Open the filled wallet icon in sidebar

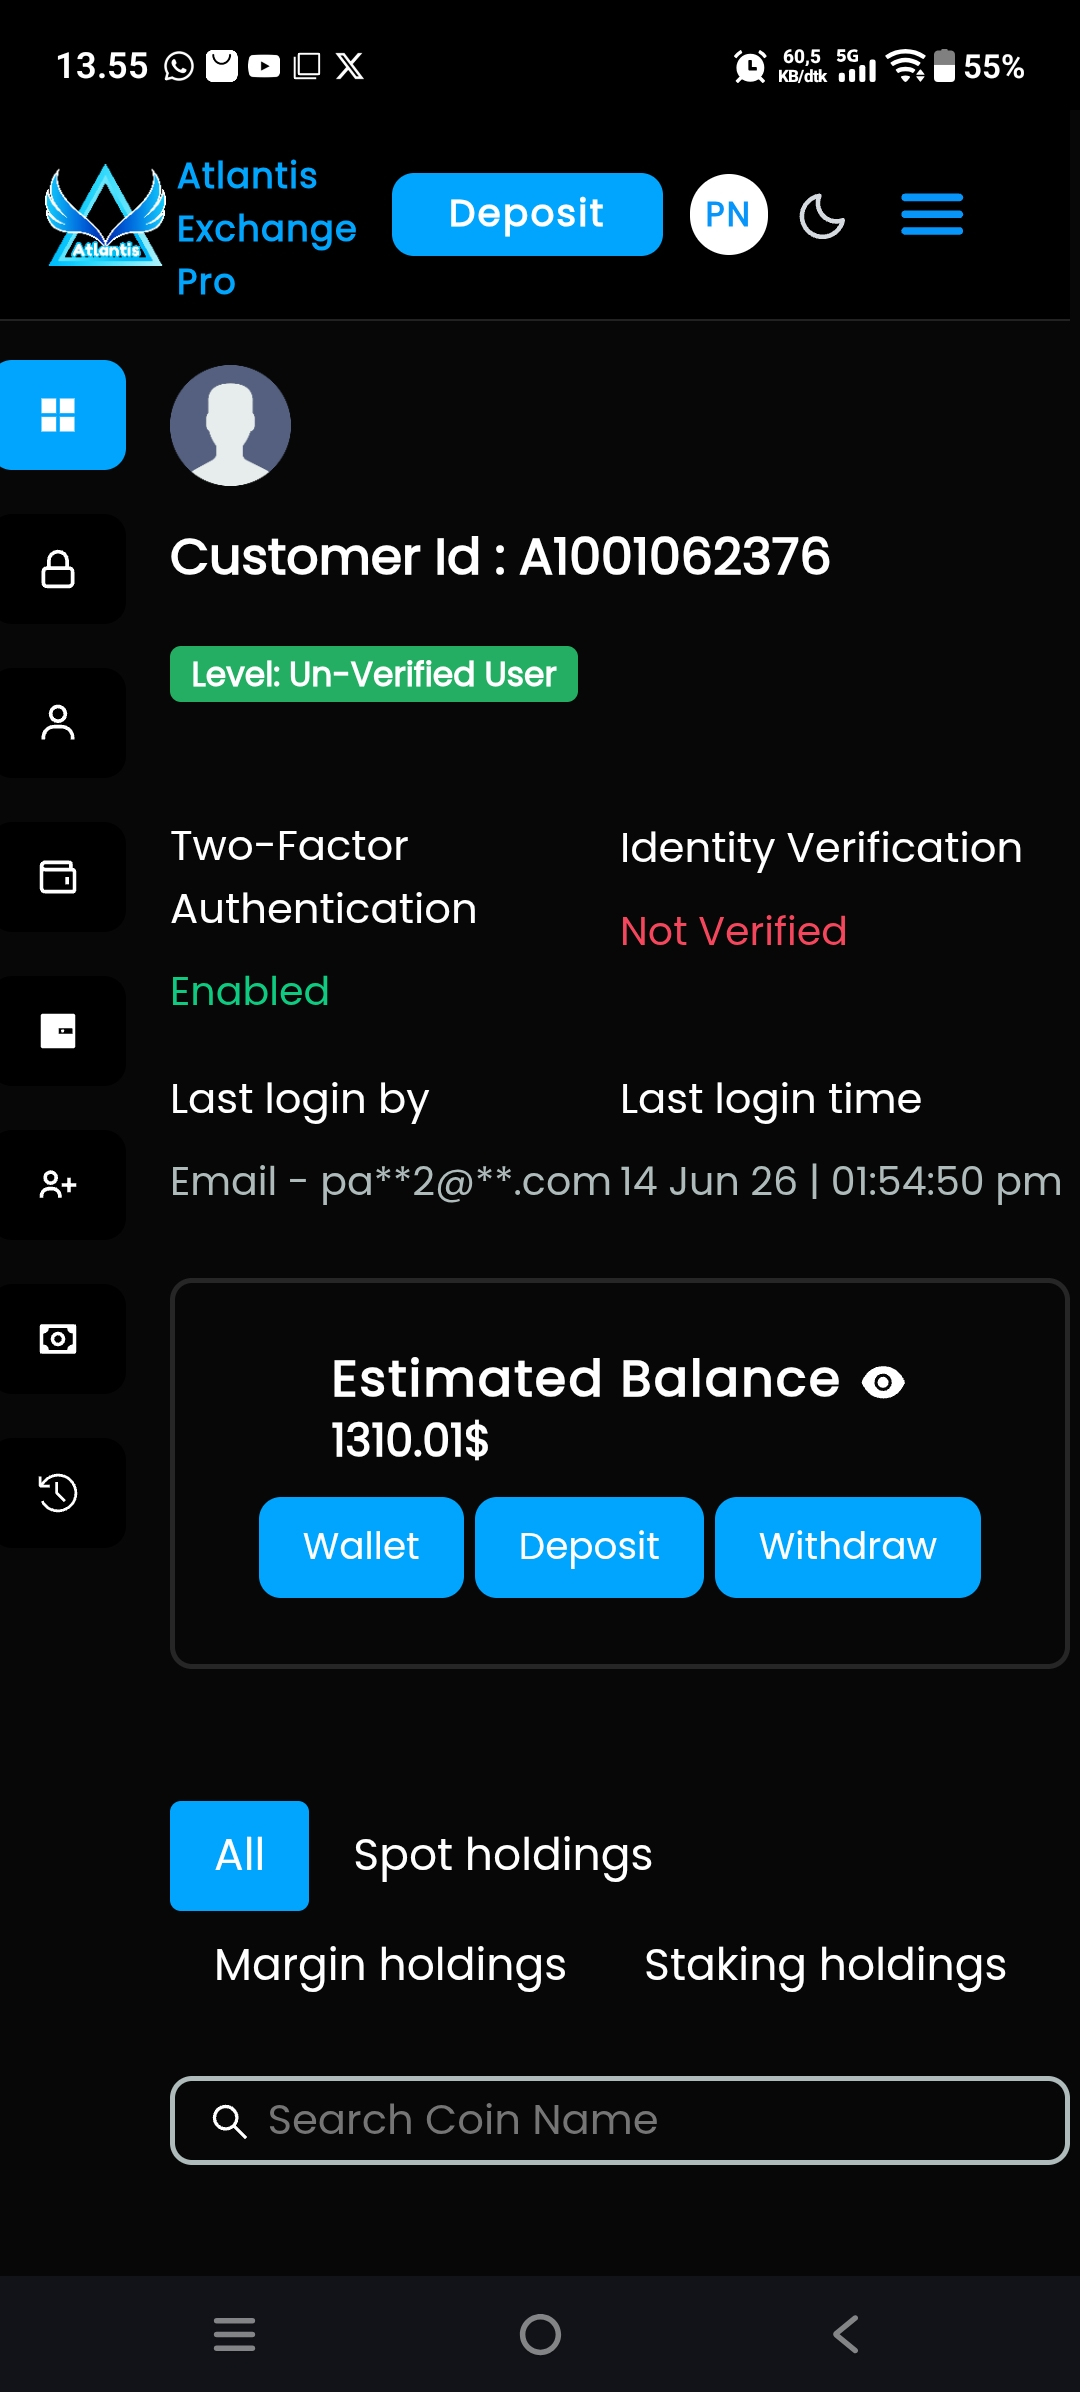coord(58,1031)
